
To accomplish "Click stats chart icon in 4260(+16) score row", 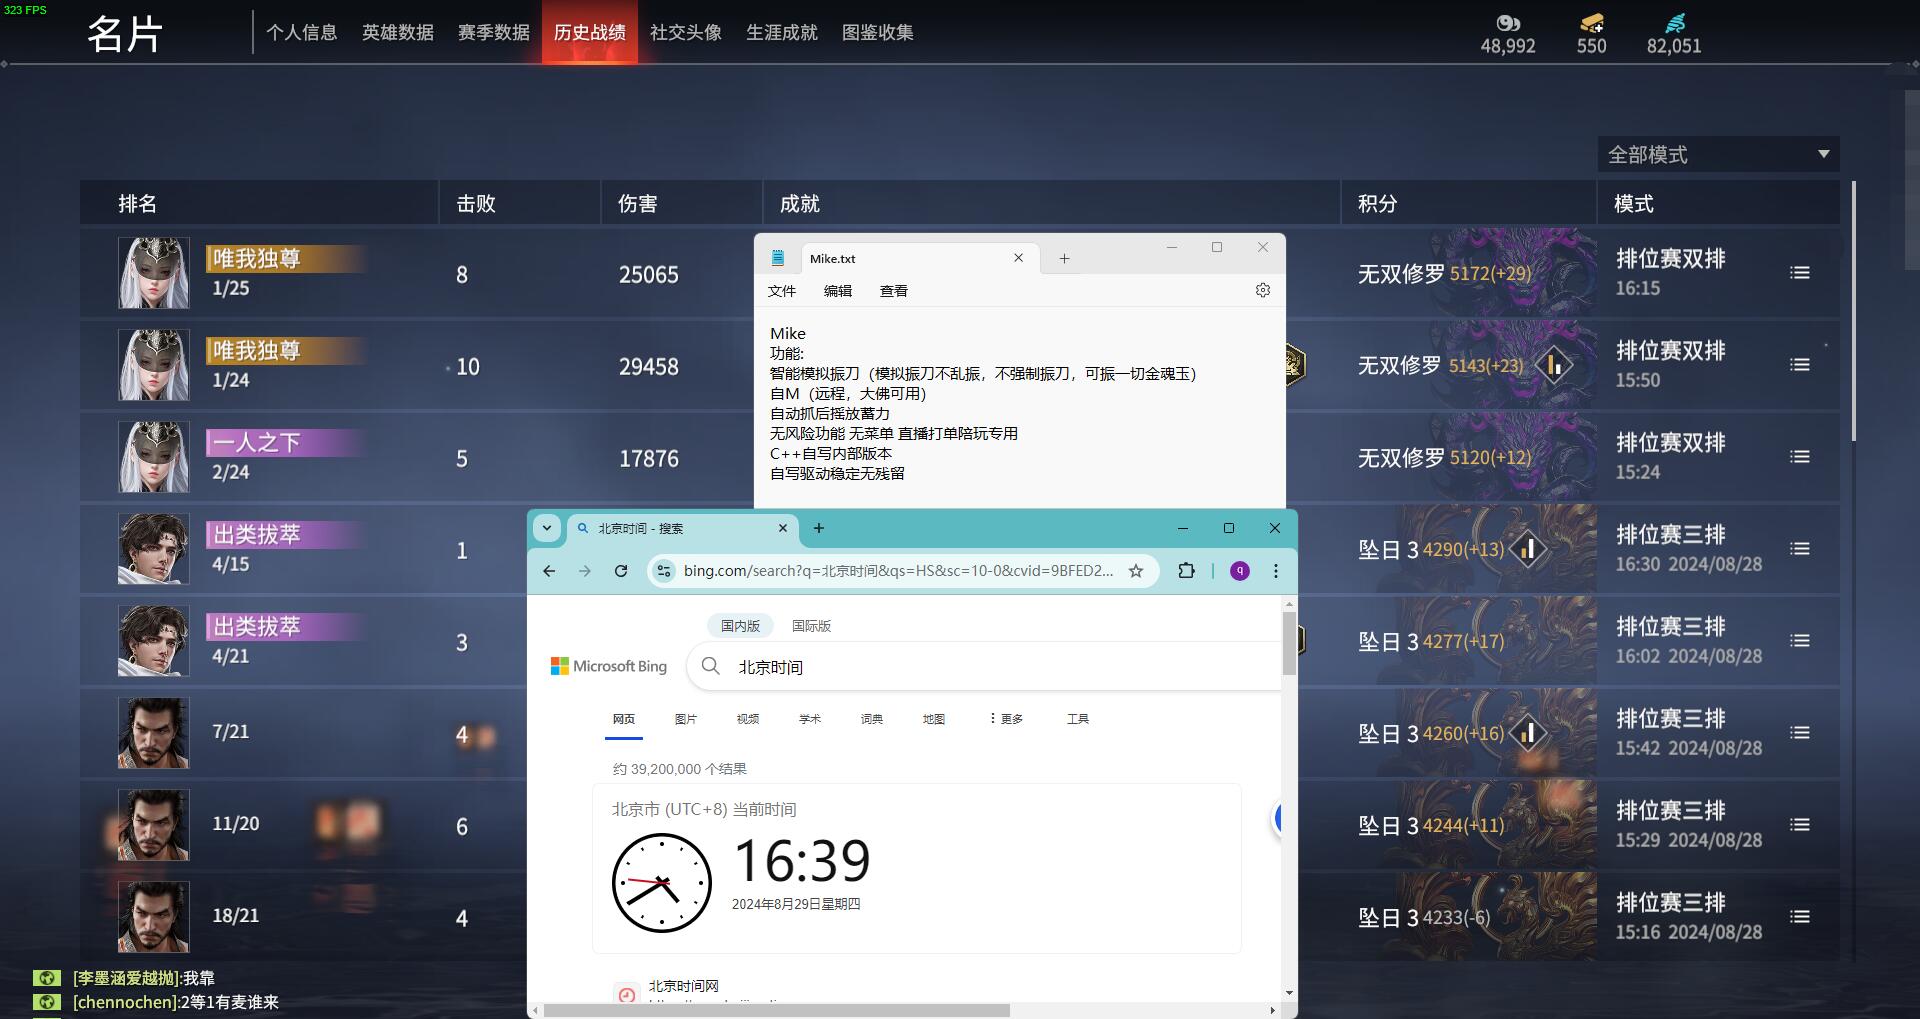I will (1527, 733).
